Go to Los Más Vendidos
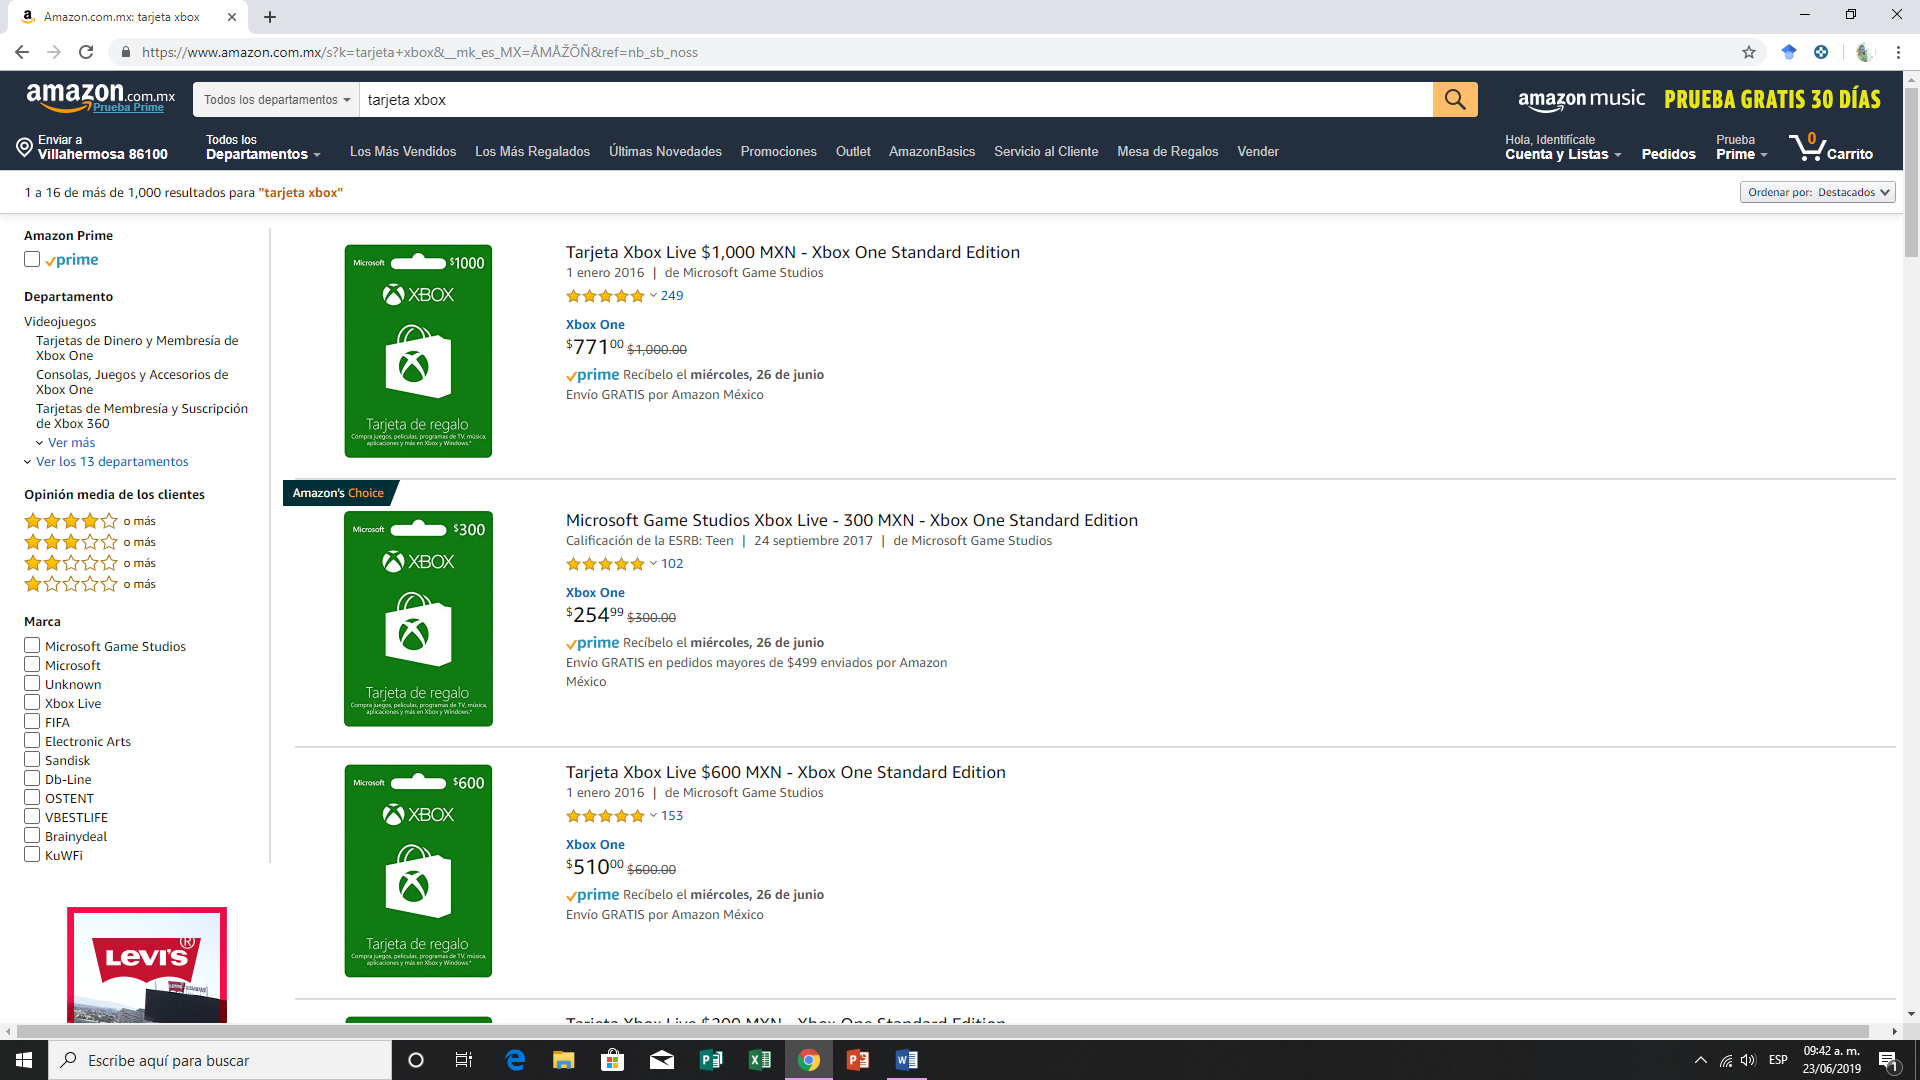Image resolution: width=1920 pixels, height=1080 pixels. [403, 151]
